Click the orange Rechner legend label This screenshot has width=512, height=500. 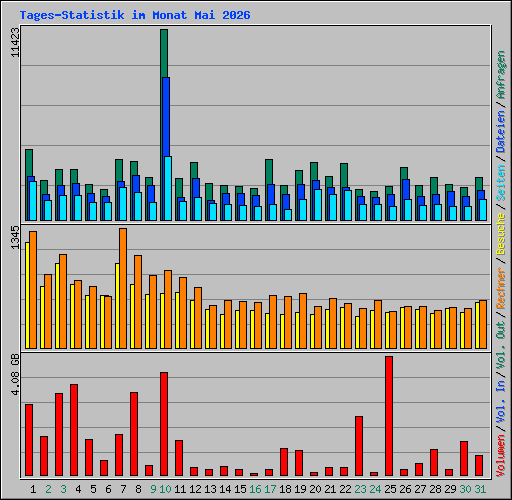pos(501,288)
